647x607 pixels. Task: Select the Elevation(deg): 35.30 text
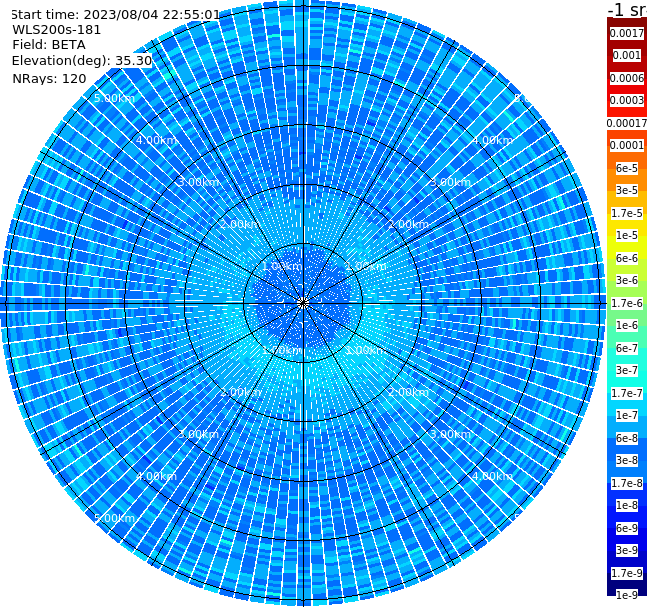[82, 61]
